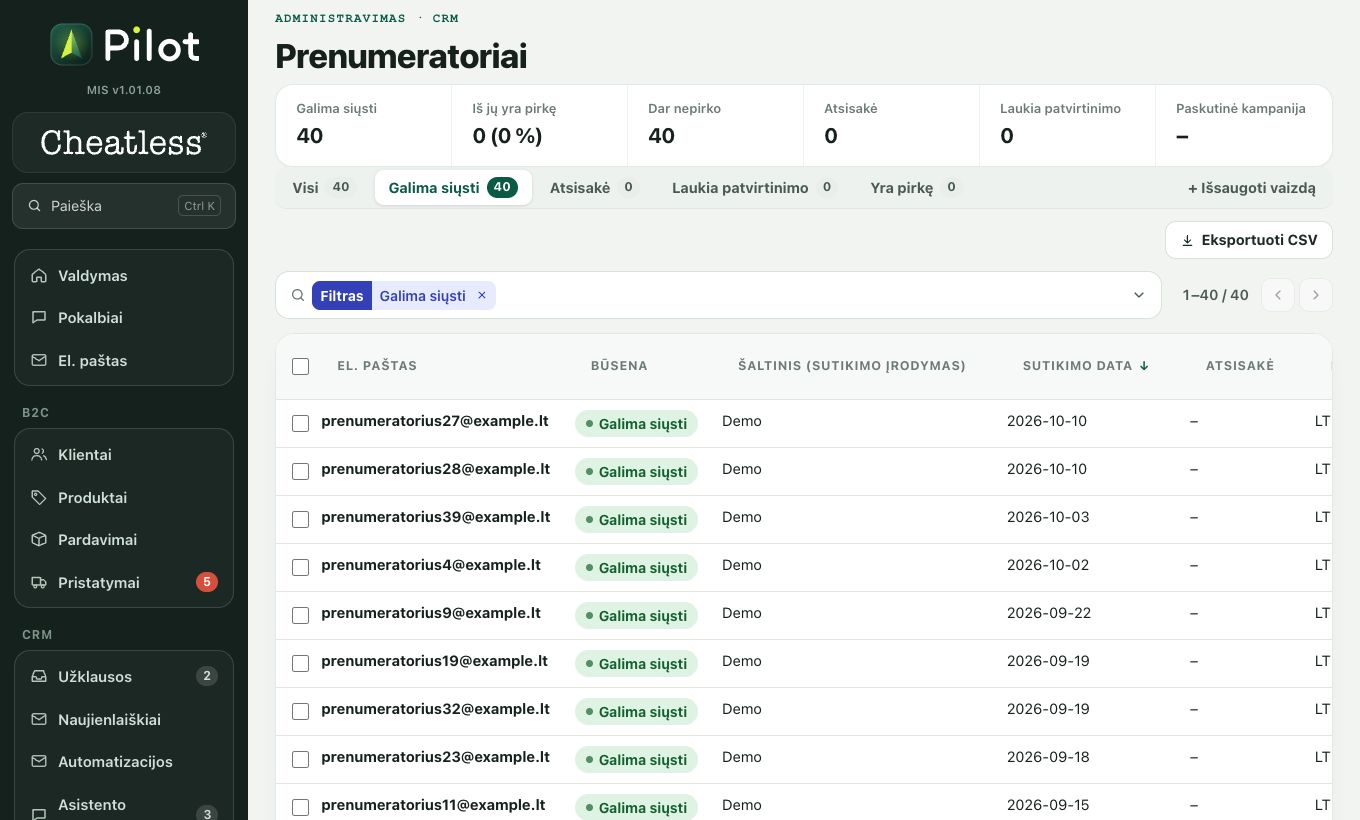The width and height of the screenshot is (1360, 820).
Task: Select the Laukia patvirtinimo tab
Action: [754, 187]
